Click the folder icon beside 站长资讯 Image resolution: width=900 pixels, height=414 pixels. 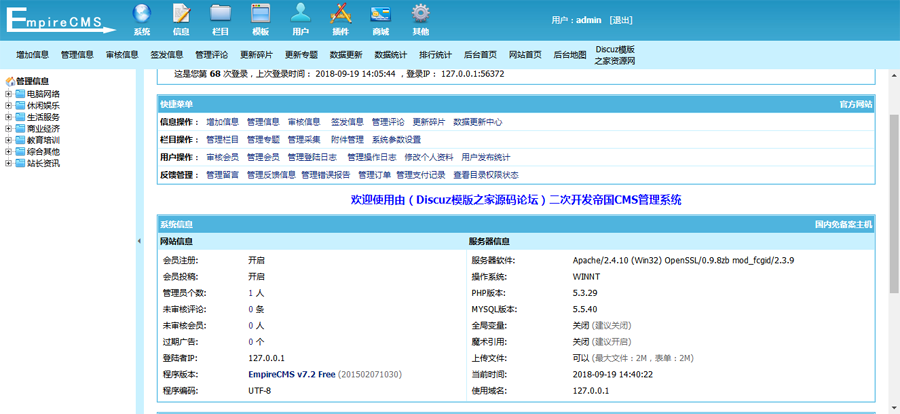click(x=21, y=163)
